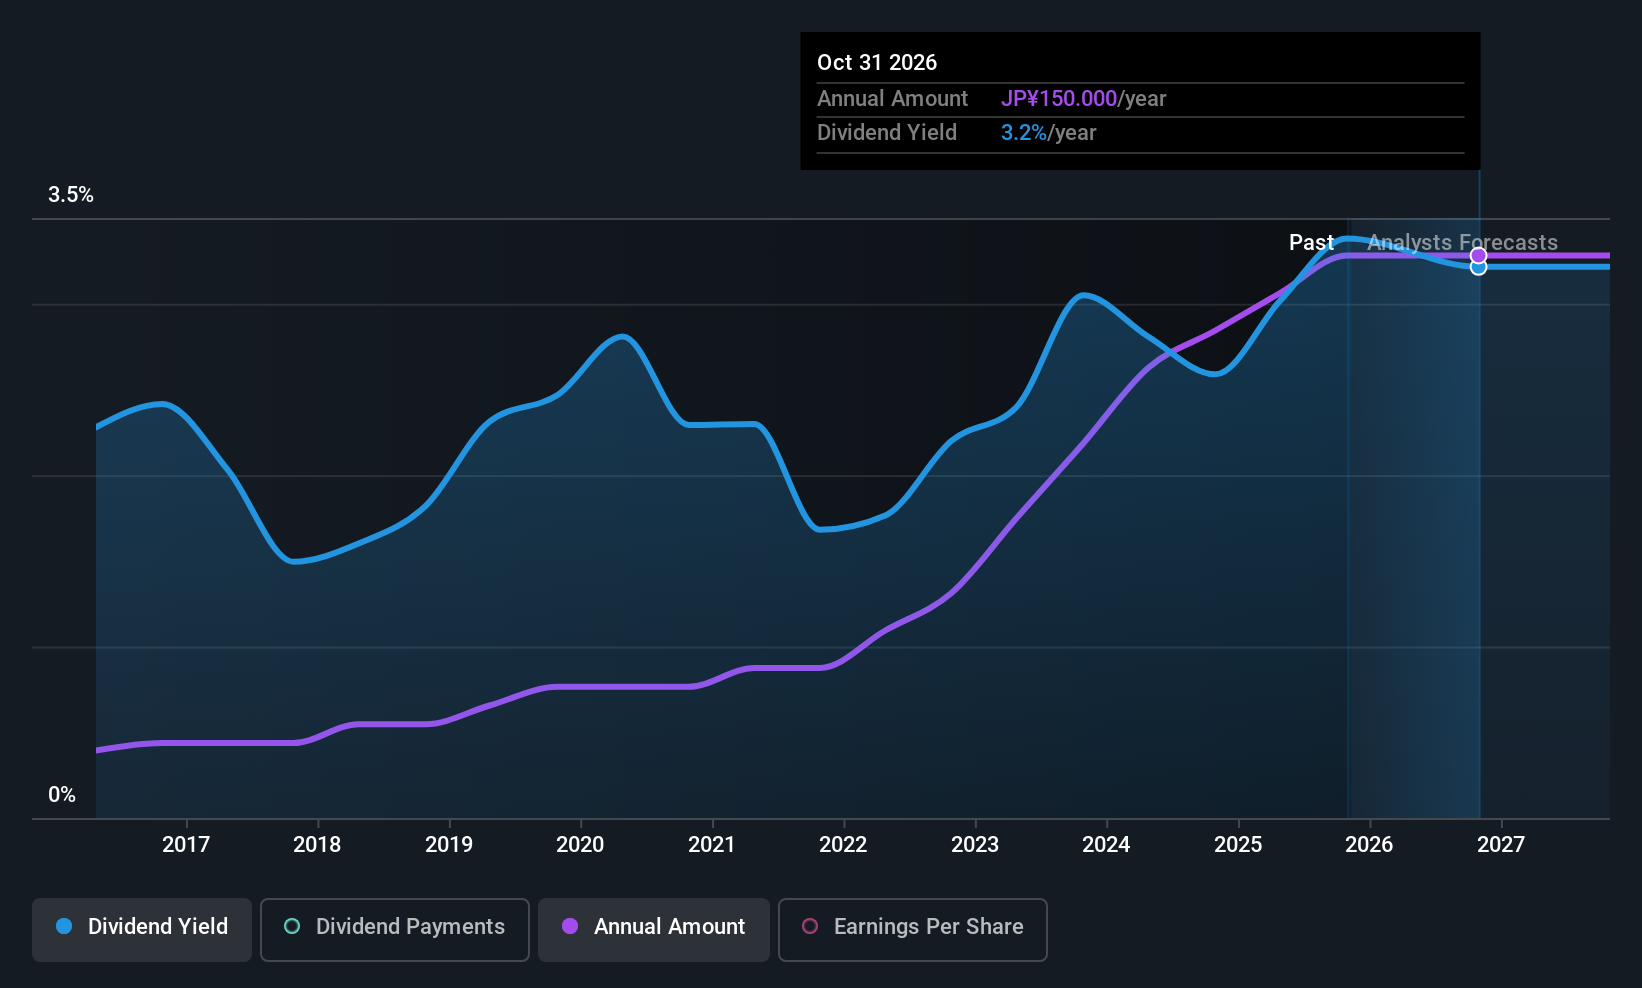Switch to the Past section label
Viewport: 1642px width, 988px height.
[1312, 242]
